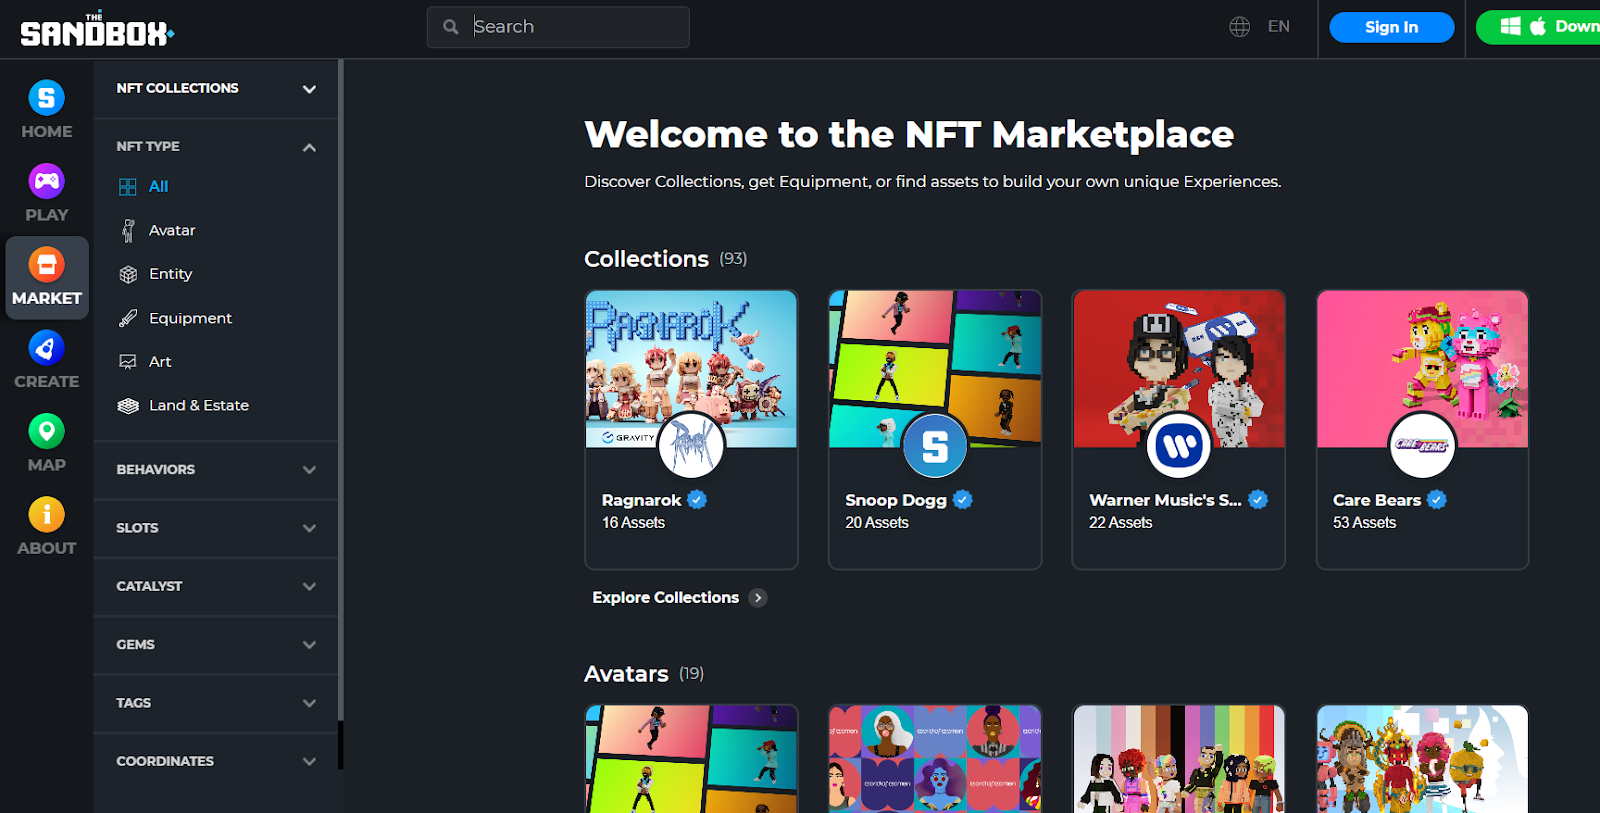The height and width of the screenshot is (813, 1600).
Task: Click the Collections count "(93)"
Action: pos(733,259)
